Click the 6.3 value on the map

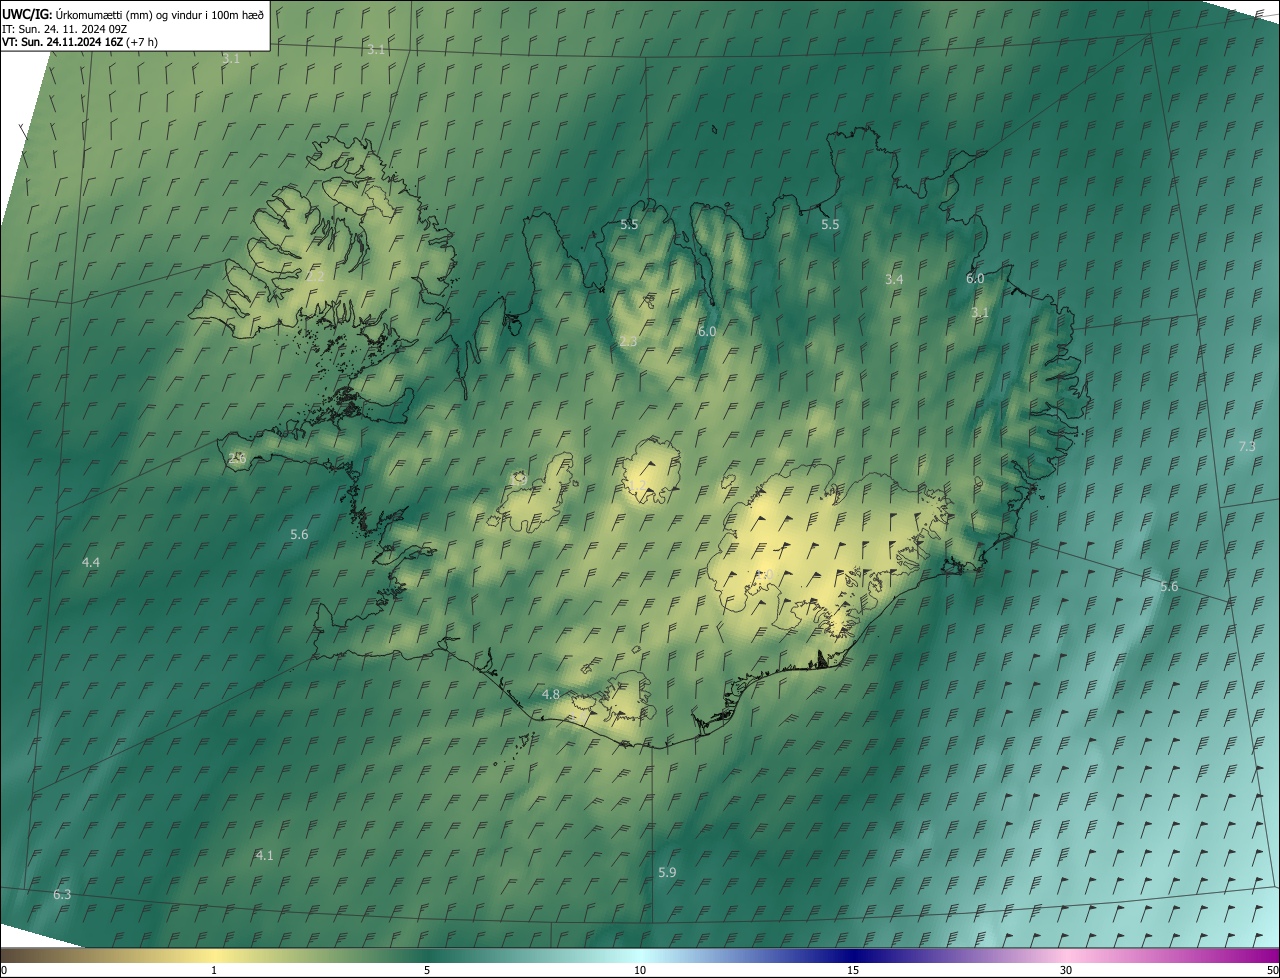(62, 894)
